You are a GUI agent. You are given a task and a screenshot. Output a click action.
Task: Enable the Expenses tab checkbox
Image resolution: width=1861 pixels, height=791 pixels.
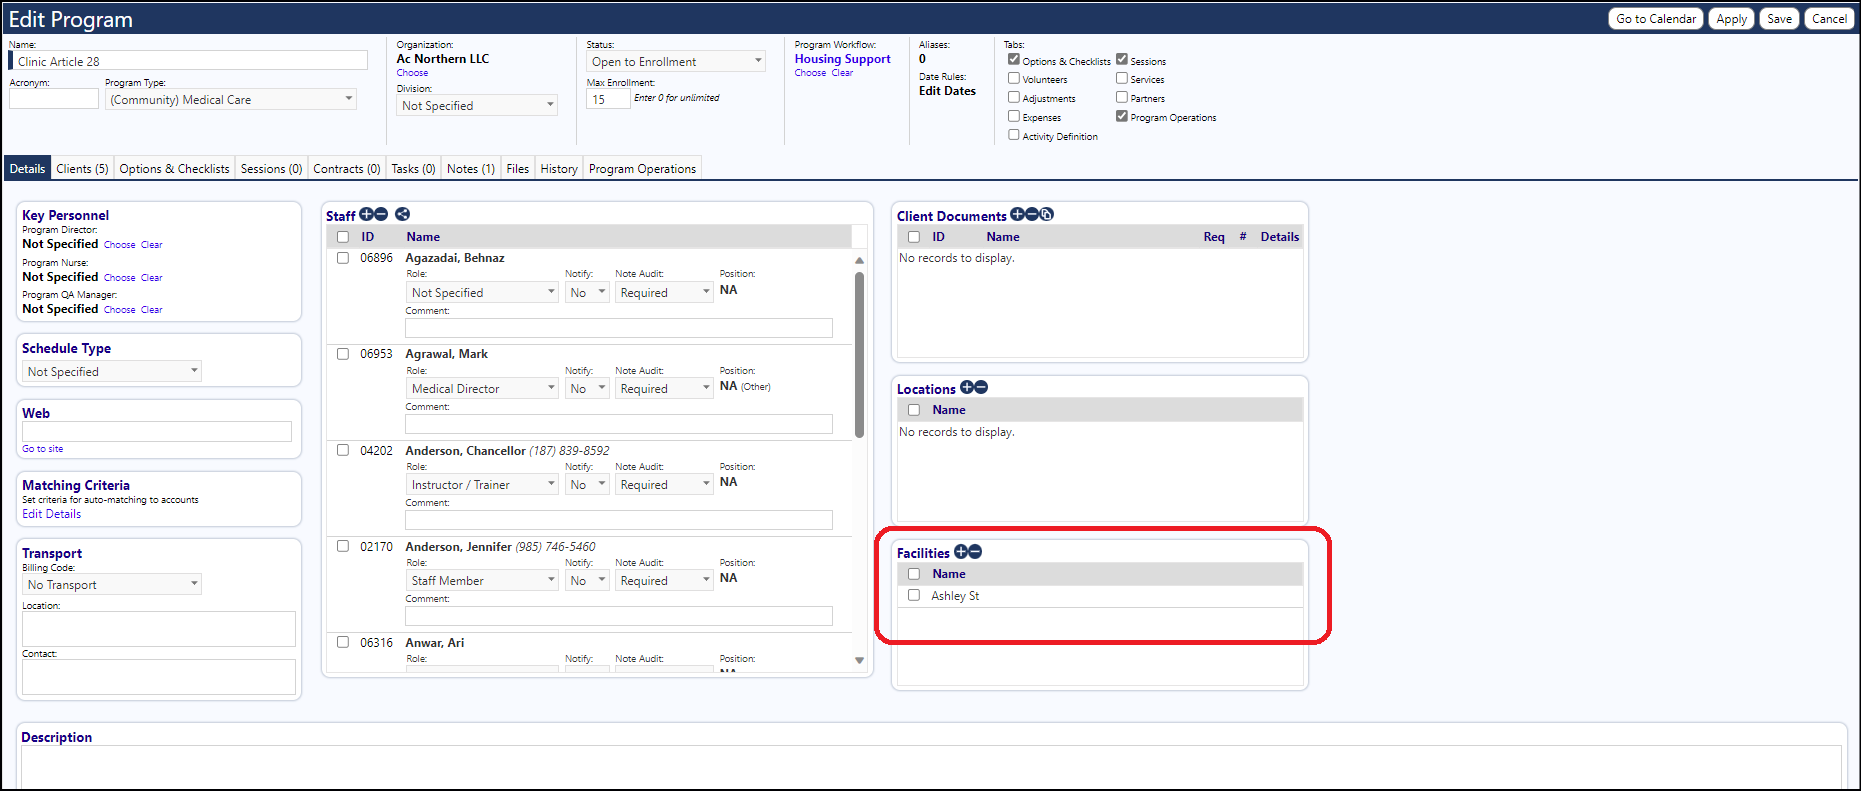[x=1014, y=116]
